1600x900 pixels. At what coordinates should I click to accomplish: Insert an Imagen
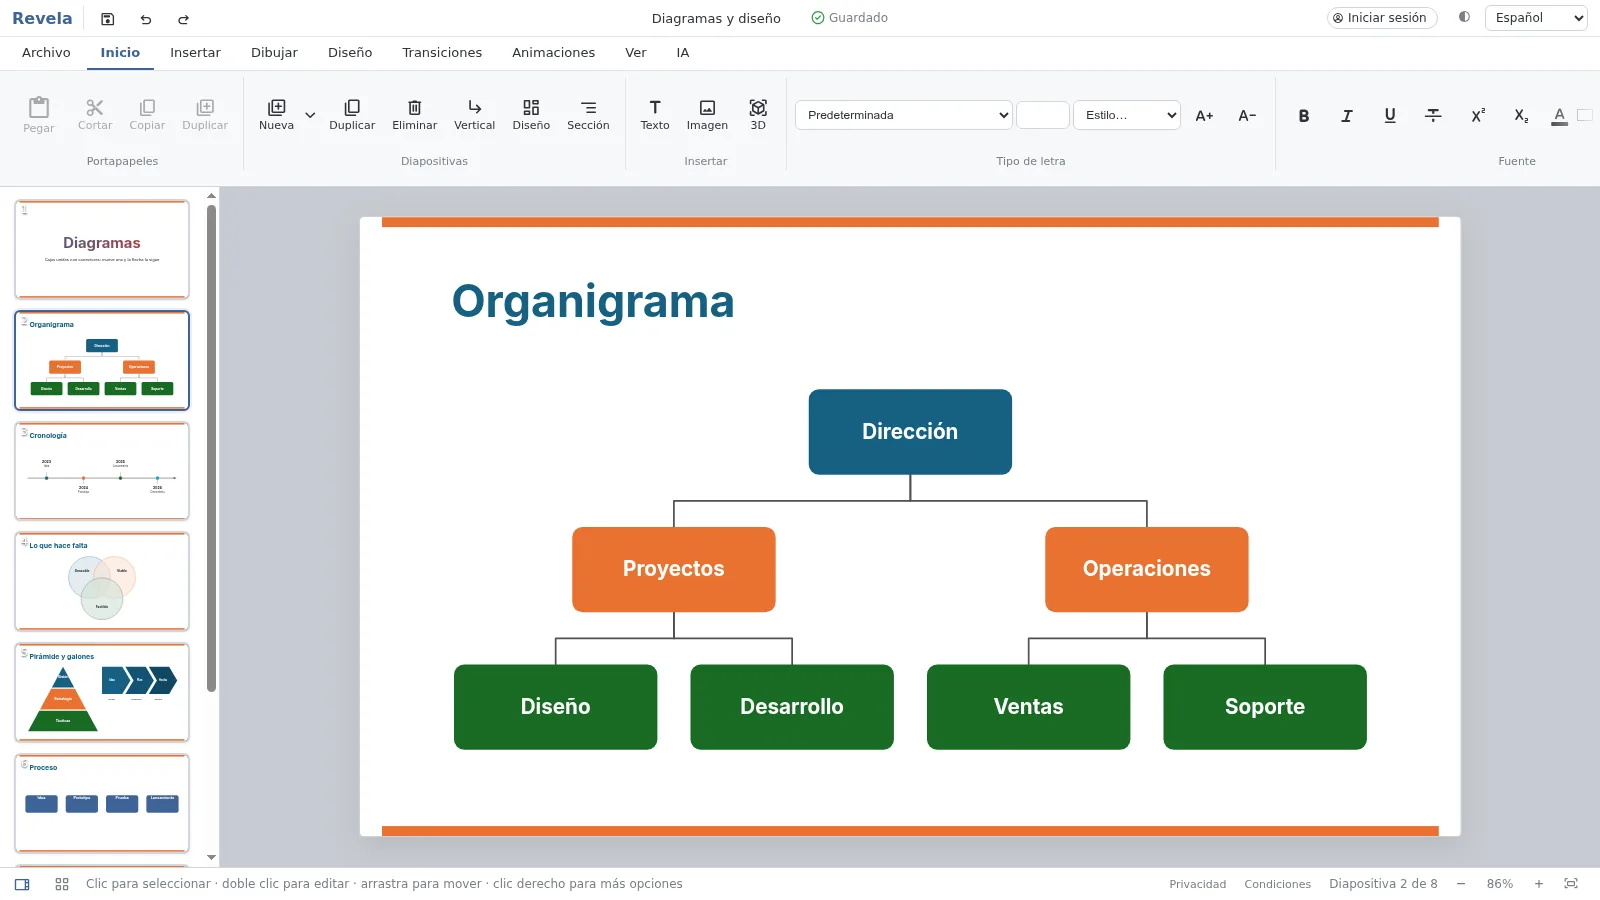coord(707,115)
